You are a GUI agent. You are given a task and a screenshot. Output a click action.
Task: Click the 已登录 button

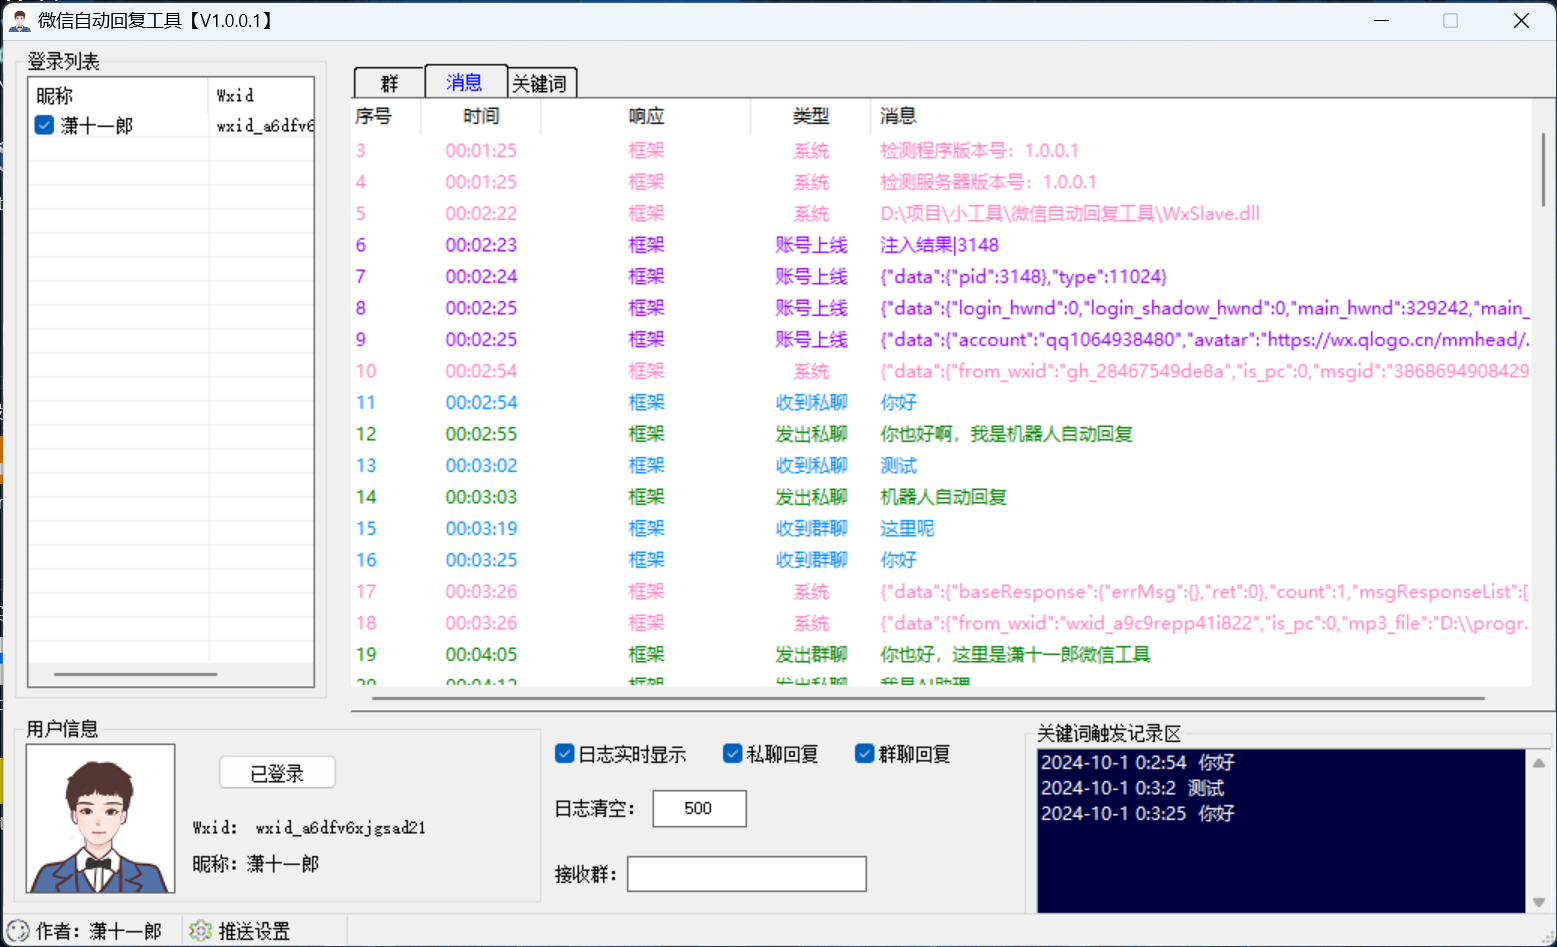point(277,773)
